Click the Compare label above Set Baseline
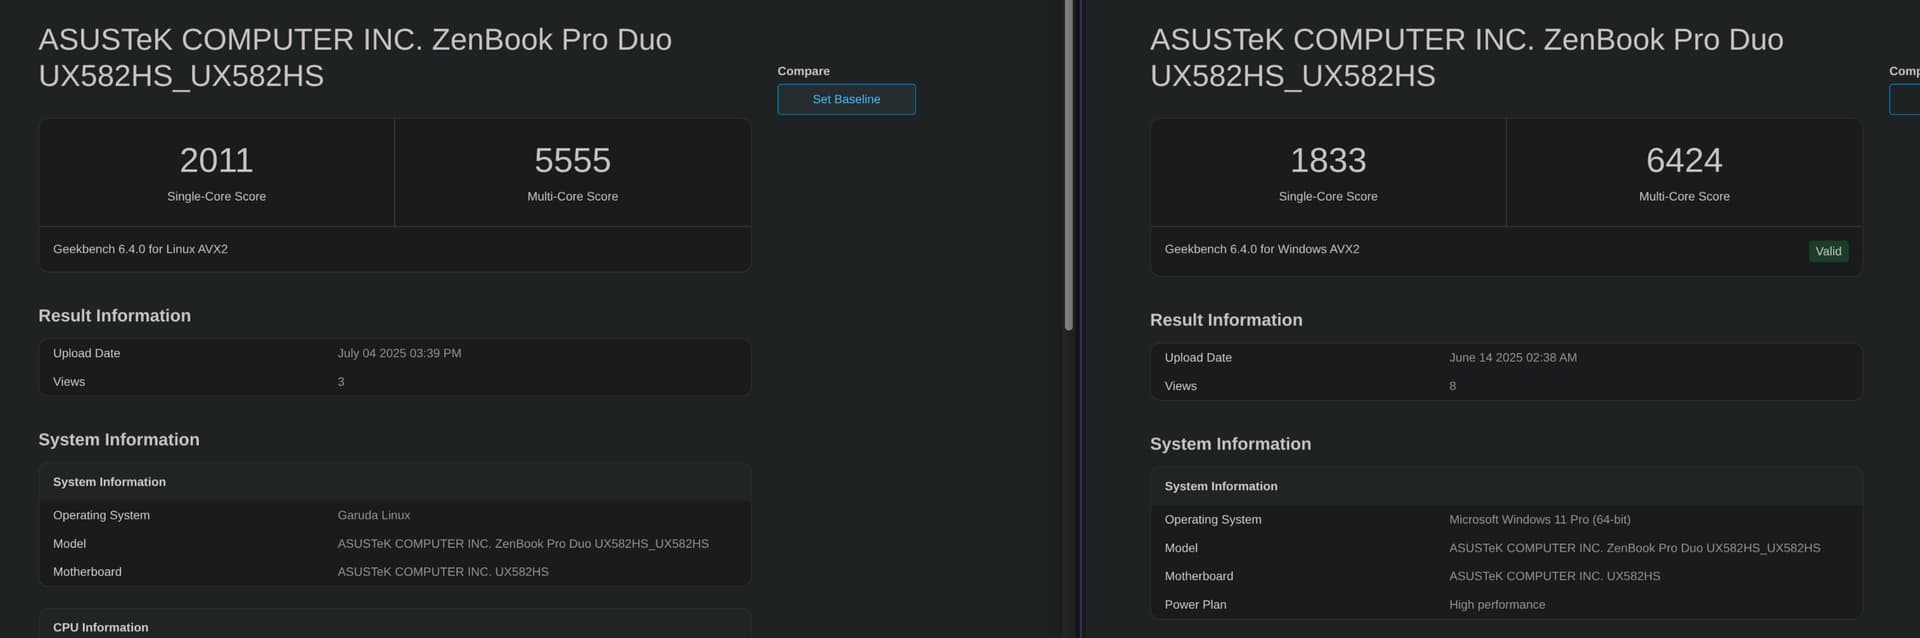1920x638 pixels. 804,71
